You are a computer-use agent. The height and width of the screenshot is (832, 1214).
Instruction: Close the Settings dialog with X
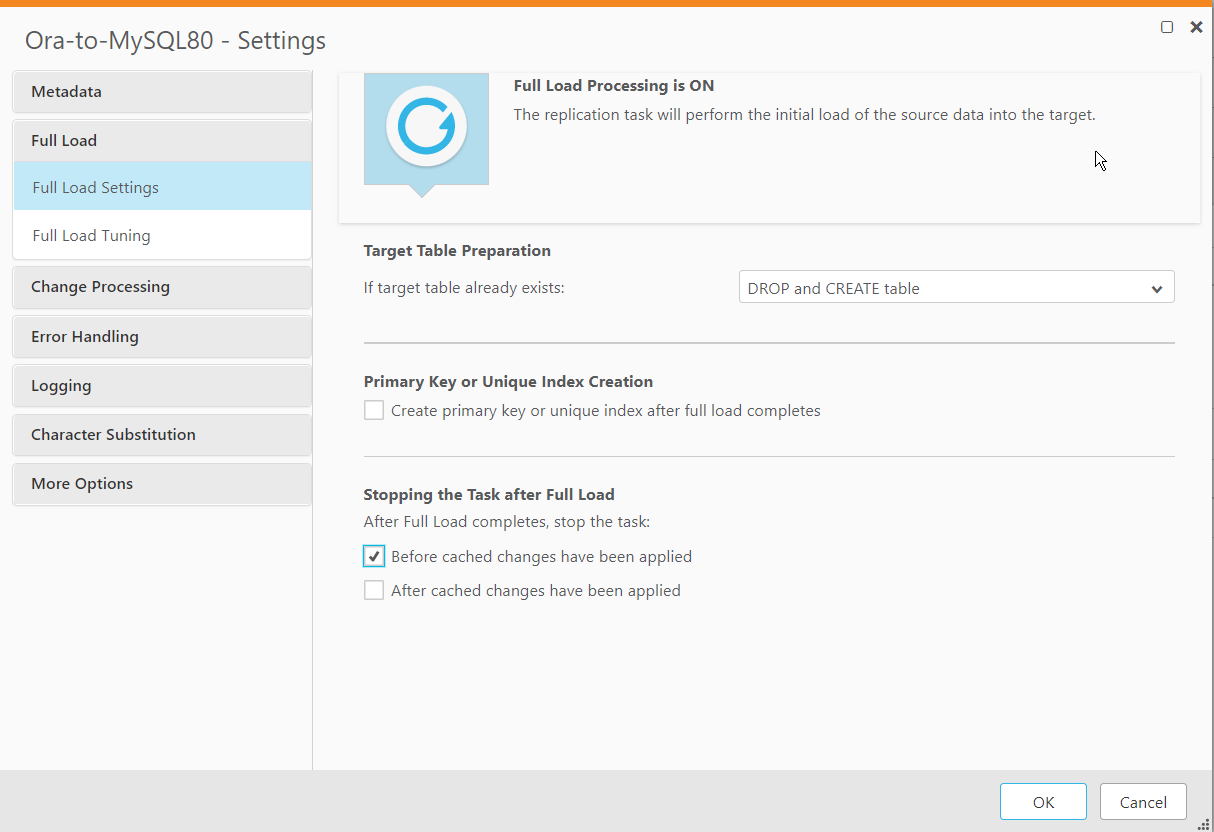[x=1196, y=27]
